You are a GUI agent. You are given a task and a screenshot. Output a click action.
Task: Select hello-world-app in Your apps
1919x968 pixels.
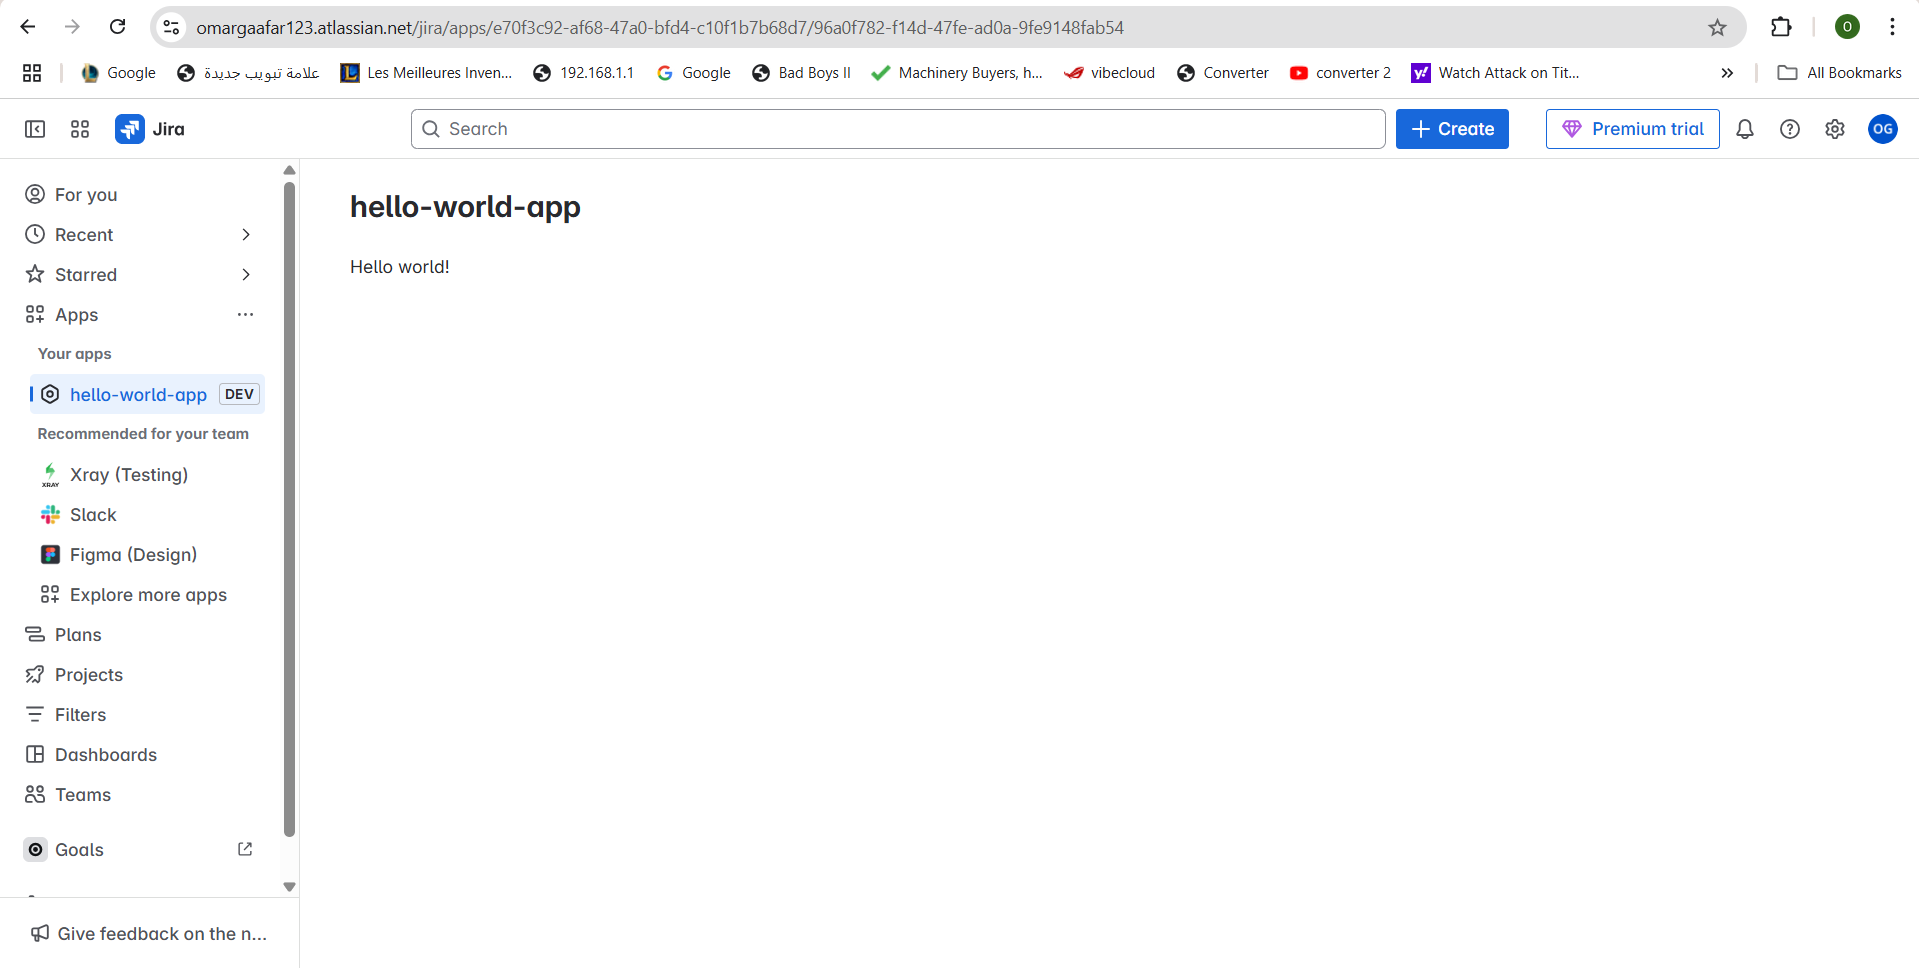pos(138,394)
